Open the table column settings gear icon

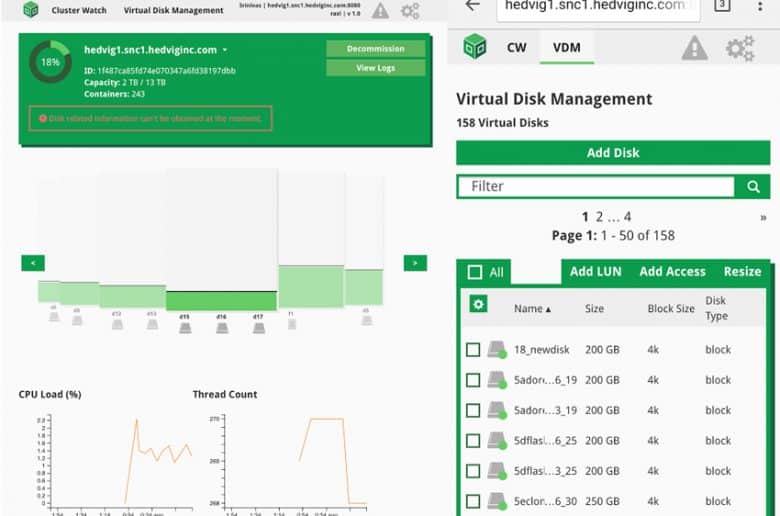pos(478,304)
